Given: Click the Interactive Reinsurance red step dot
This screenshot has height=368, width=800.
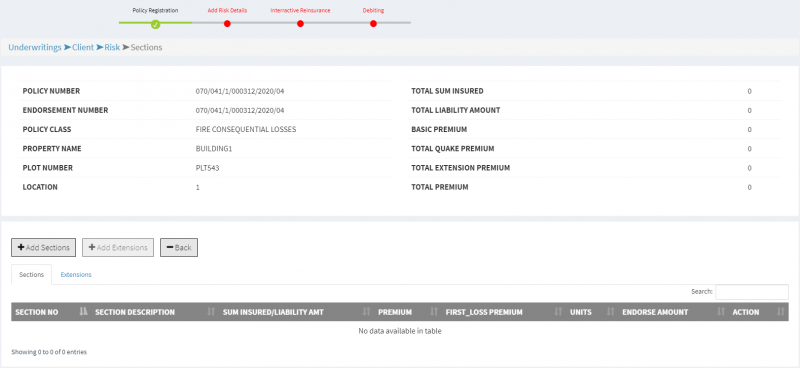Looking at the screenshot, I should pos(300,23).
